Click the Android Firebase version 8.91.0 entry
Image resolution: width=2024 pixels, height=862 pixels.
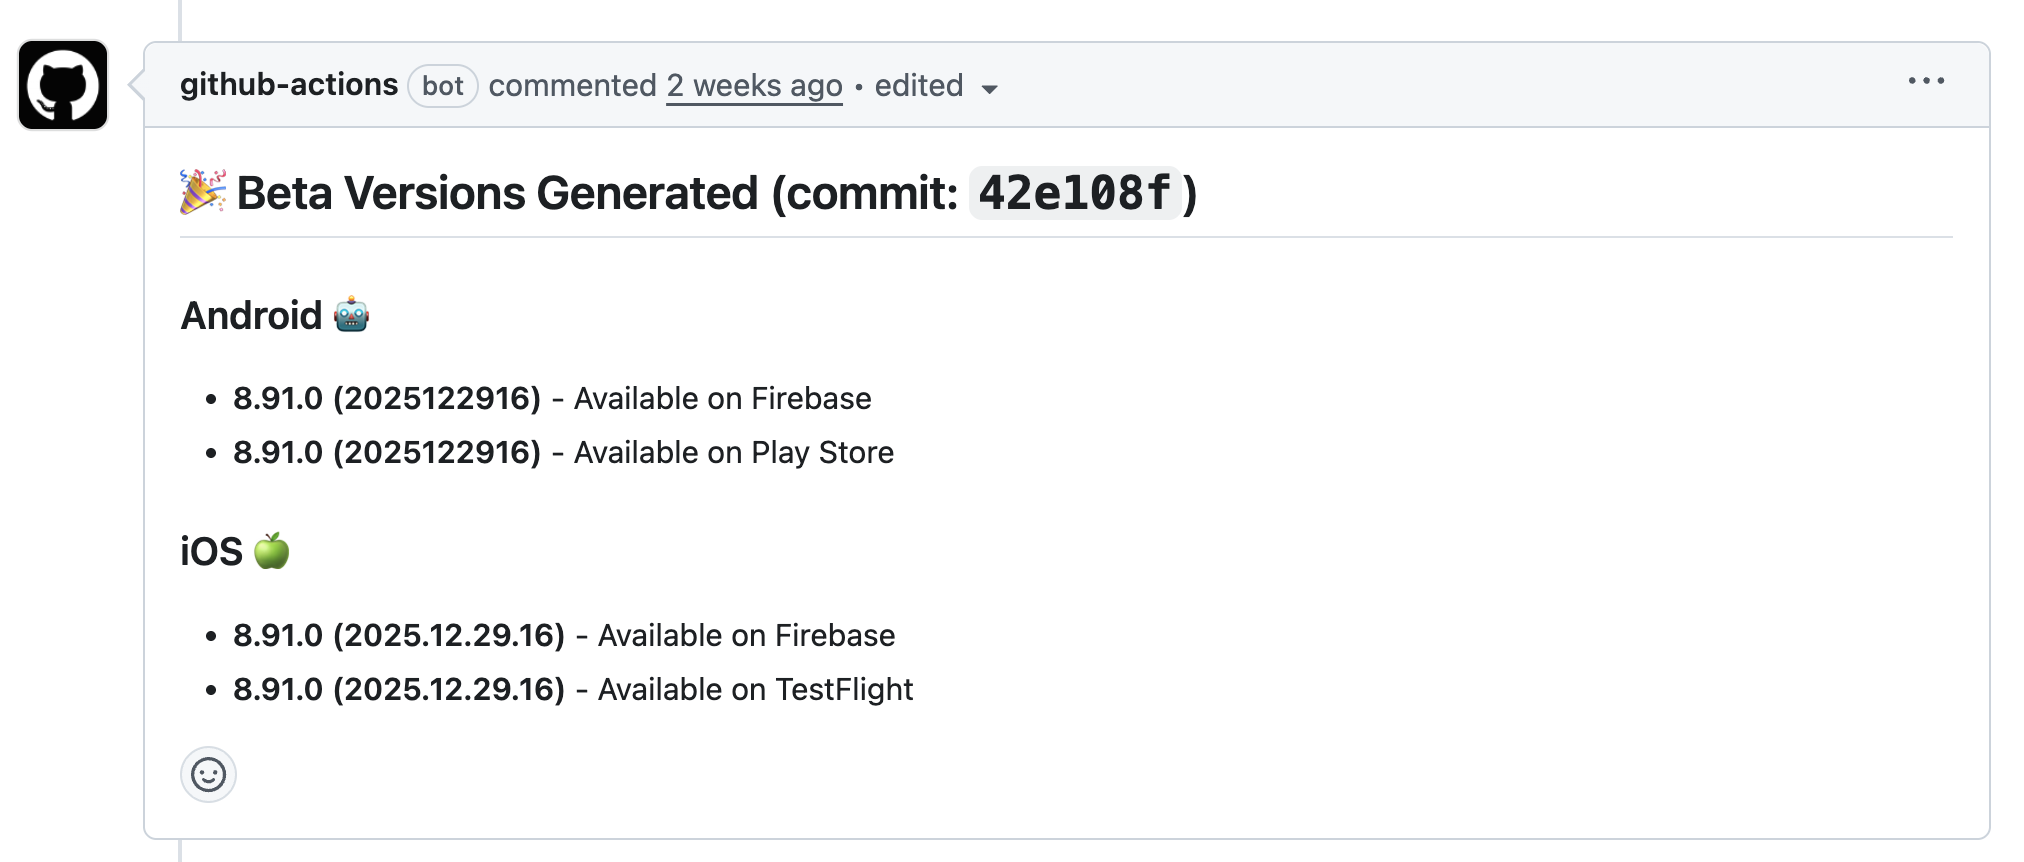[387, 399]
